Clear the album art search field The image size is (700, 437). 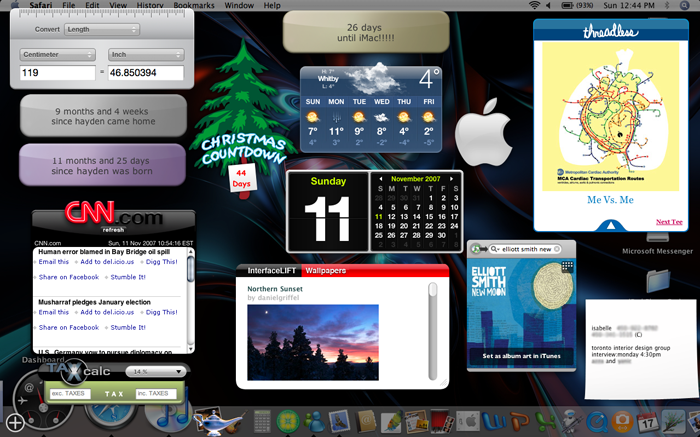coord(557,249)
